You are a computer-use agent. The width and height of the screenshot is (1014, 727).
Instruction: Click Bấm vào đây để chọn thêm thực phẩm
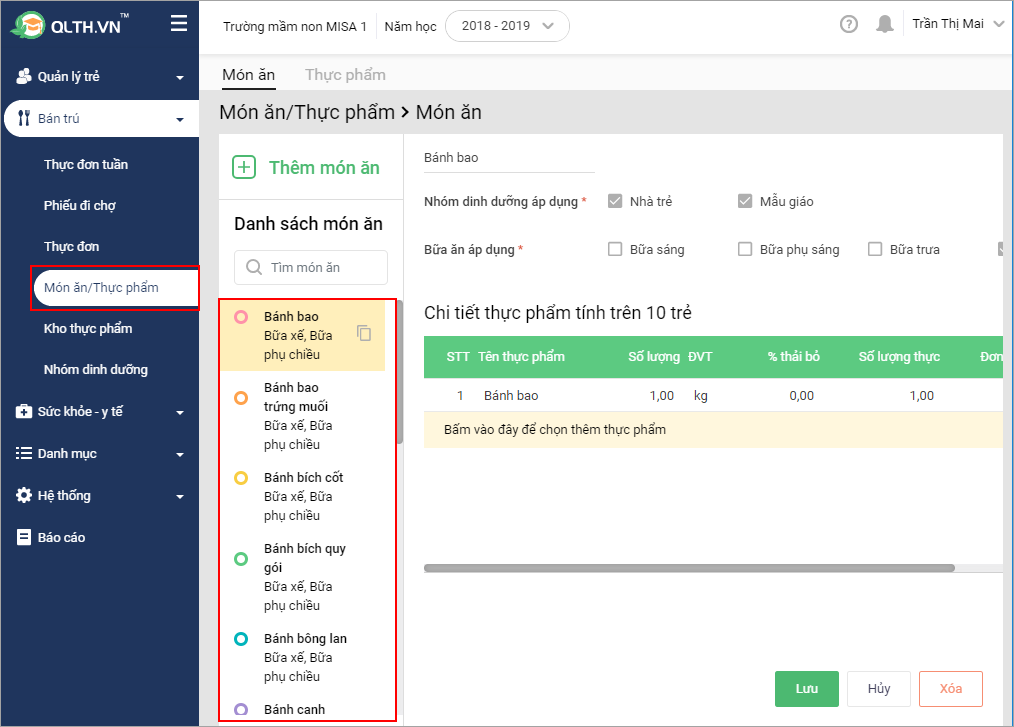coord(555,429)
